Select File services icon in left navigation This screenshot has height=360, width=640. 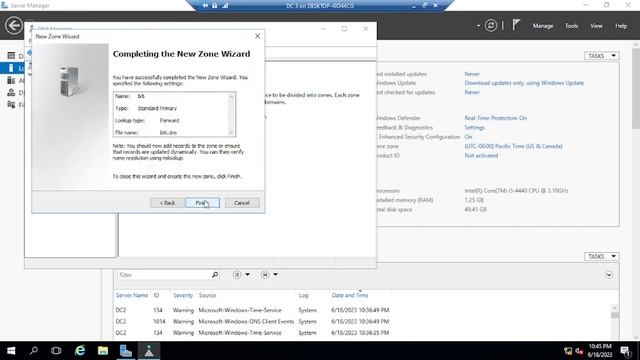click(x=11, y=105)
